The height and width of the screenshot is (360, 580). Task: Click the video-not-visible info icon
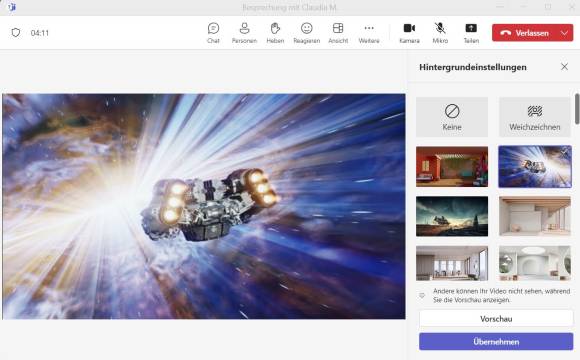coord(422,296)
